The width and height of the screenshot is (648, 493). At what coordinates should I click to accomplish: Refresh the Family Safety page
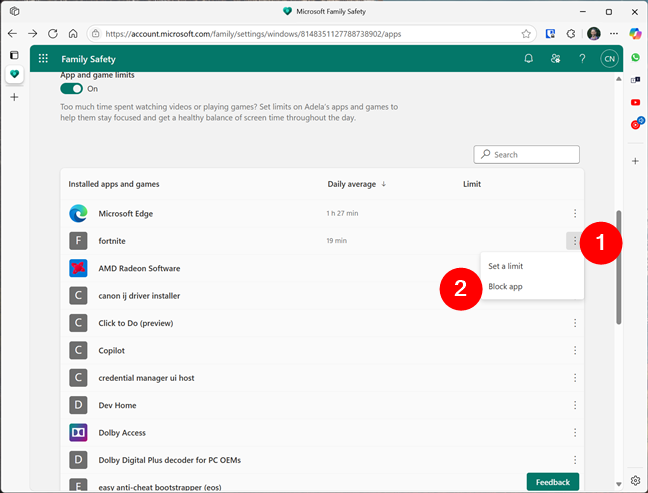pyautogui.click(x=53, y=33)
